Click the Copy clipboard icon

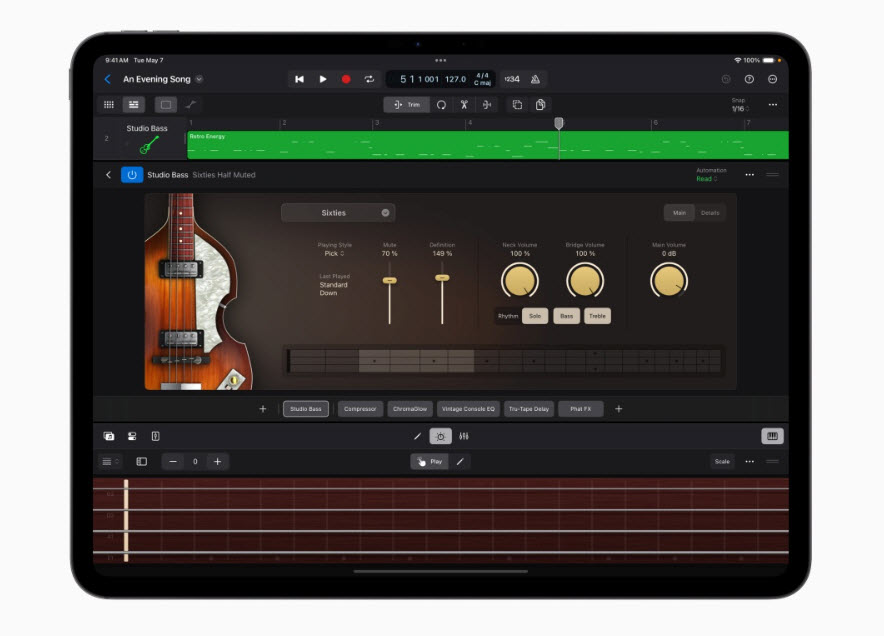click(x=540, y=105)
